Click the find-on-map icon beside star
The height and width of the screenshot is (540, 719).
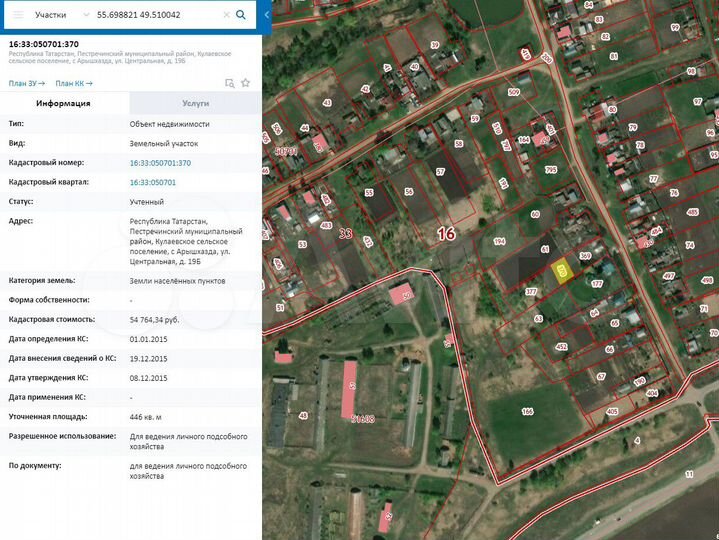(x=230, y=83)
